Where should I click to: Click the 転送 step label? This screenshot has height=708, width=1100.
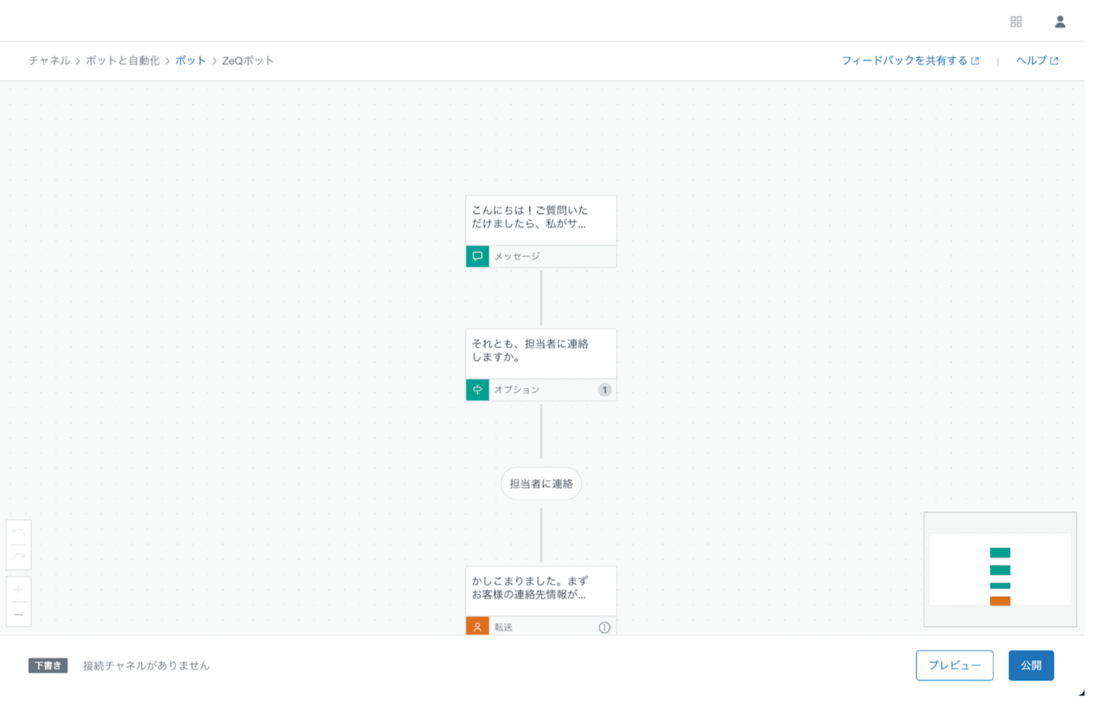[504, 627]
